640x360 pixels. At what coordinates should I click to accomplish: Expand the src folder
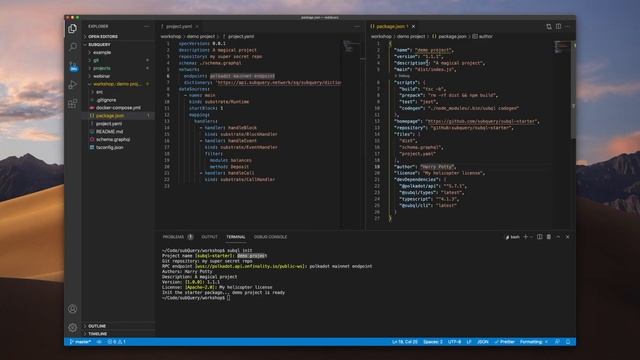tap(99, 92)
